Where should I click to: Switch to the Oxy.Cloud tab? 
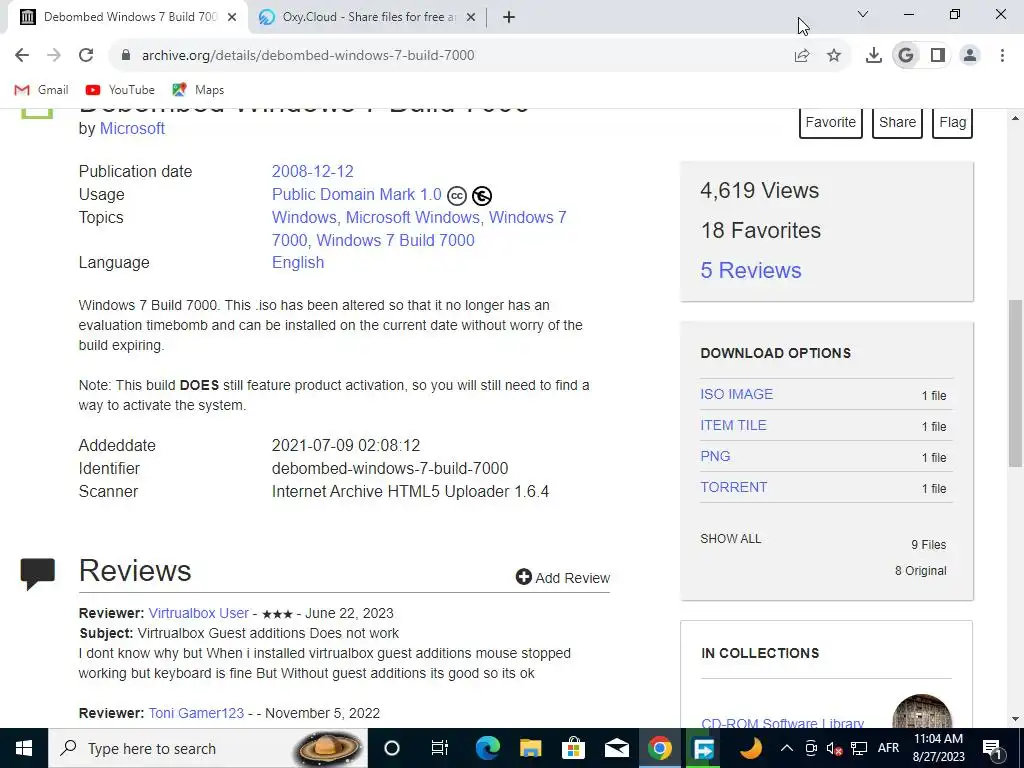[368, 17]
